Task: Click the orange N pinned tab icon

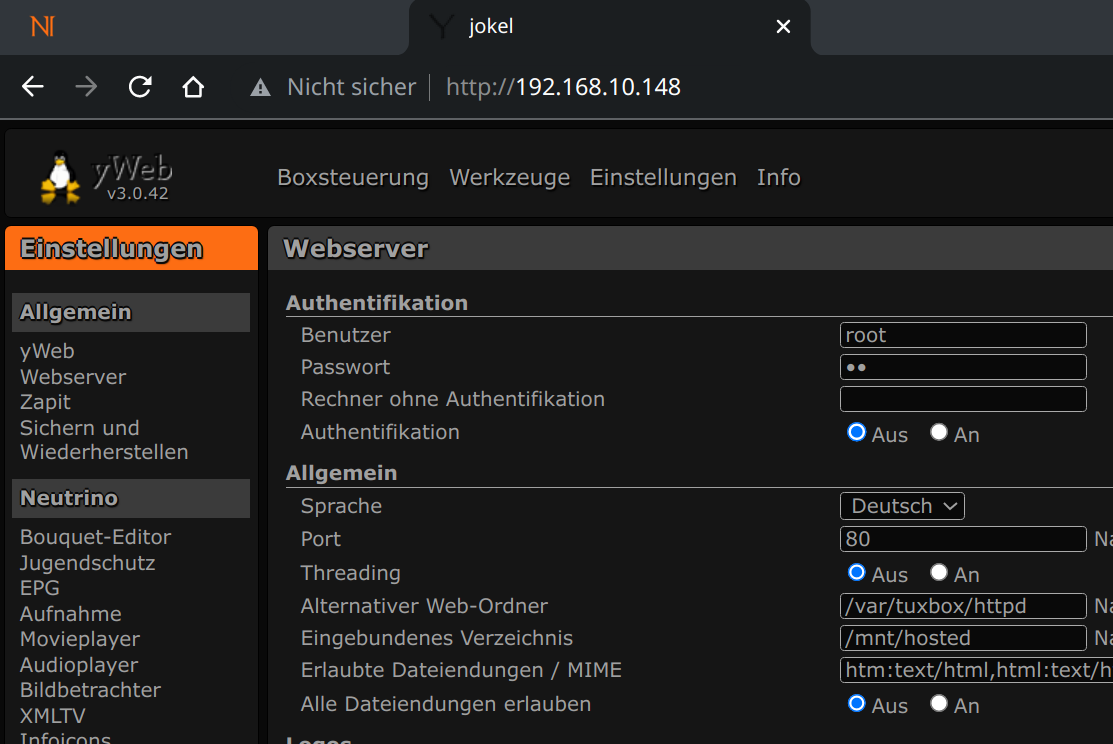Action: [x=43, y=27]
